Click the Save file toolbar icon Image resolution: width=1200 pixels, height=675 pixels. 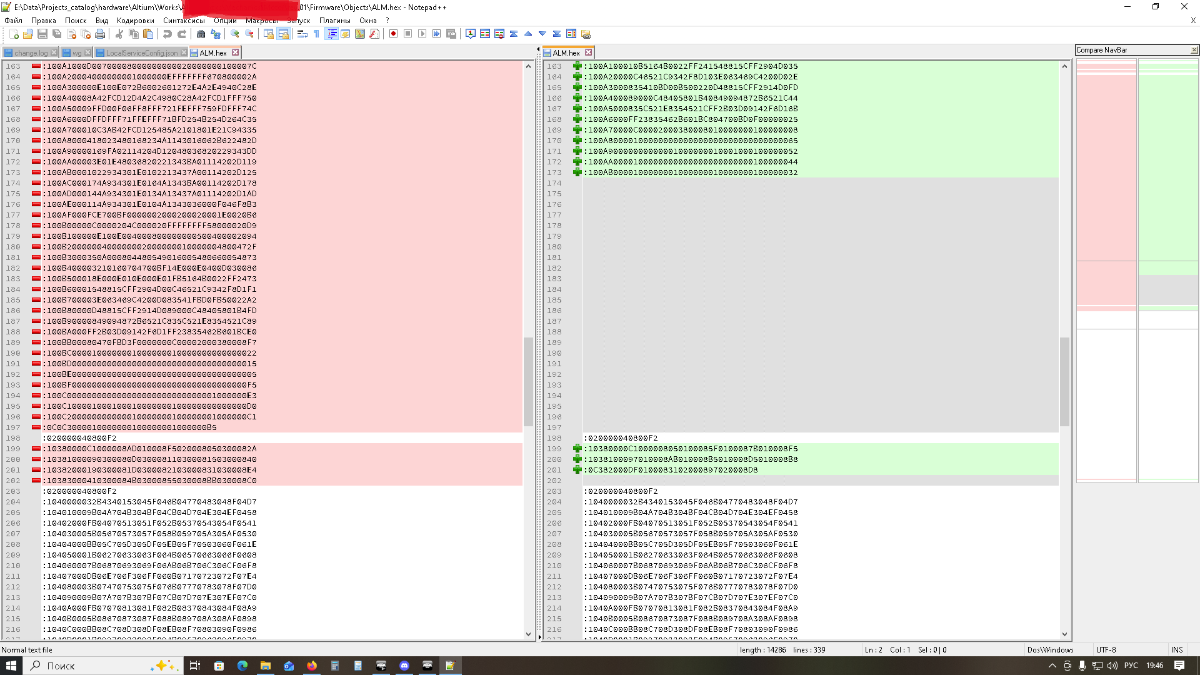(42, 34)
